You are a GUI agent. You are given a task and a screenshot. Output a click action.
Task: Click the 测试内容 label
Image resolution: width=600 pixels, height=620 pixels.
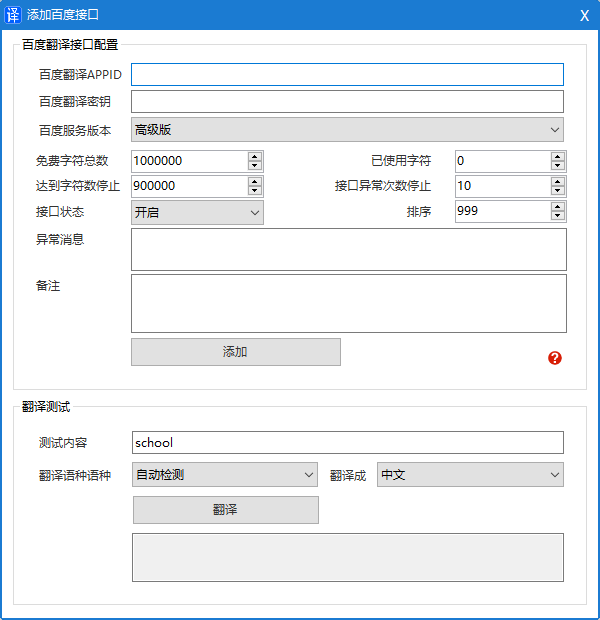[63, 442]
